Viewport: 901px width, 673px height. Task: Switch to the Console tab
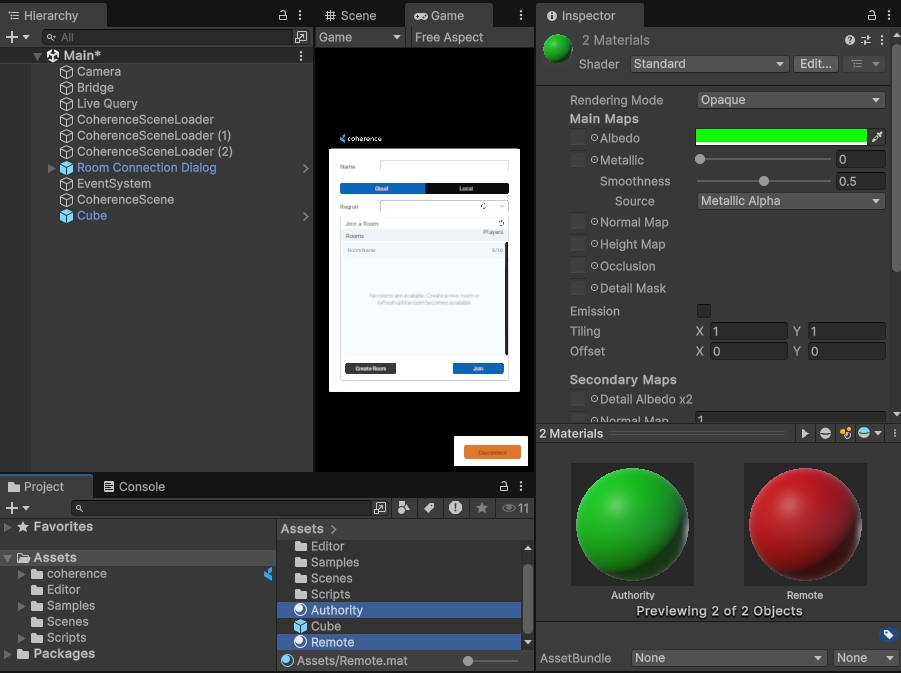click(x=133, y=487)
